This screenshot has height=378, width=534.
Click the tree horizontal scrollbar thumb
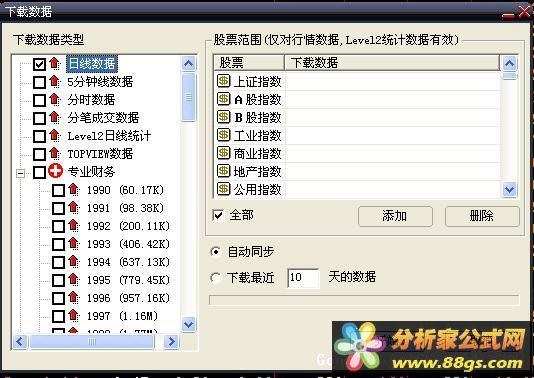[92, 341]
